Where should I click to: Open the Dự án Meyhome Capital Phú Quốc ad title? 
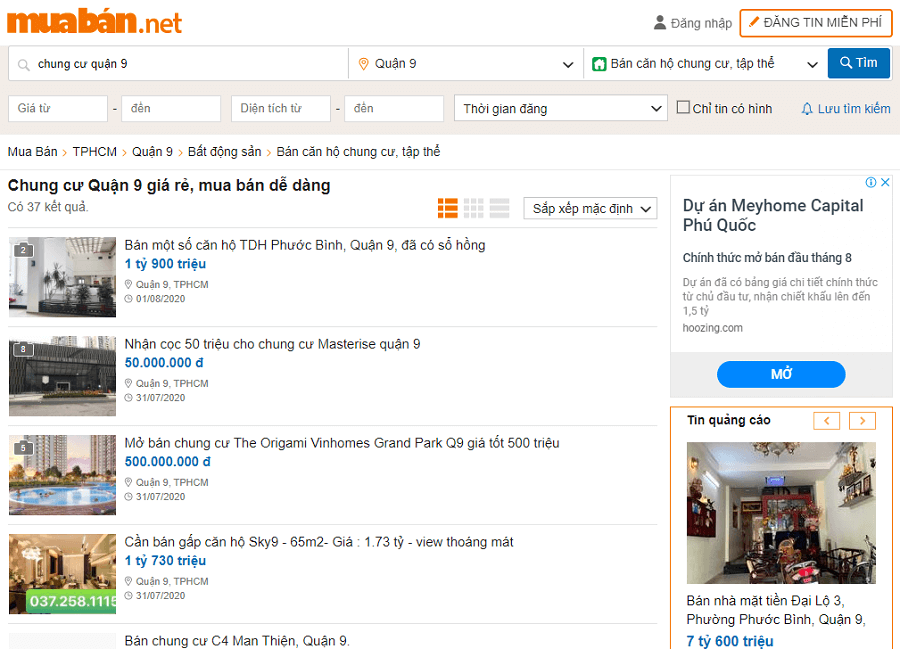(773, 215)
